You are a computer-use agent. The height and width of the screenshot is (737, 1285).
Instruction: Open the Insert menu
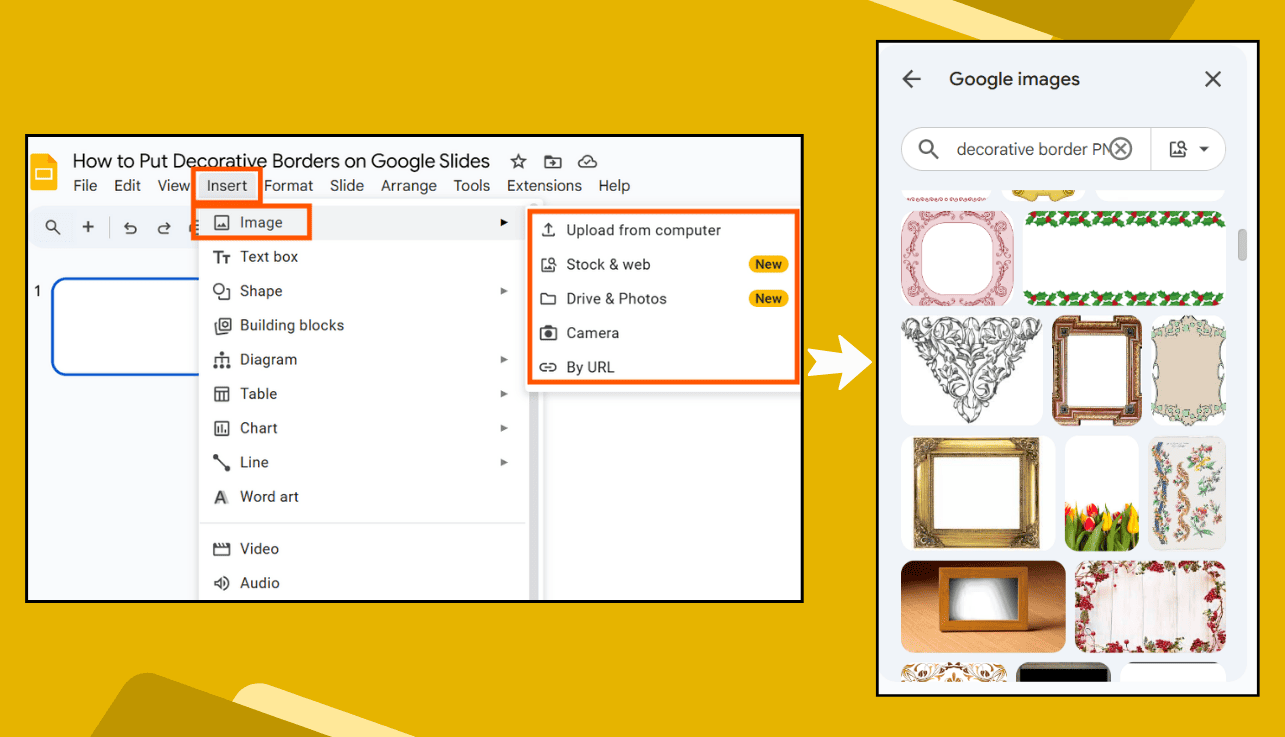[x=227, y=185]
